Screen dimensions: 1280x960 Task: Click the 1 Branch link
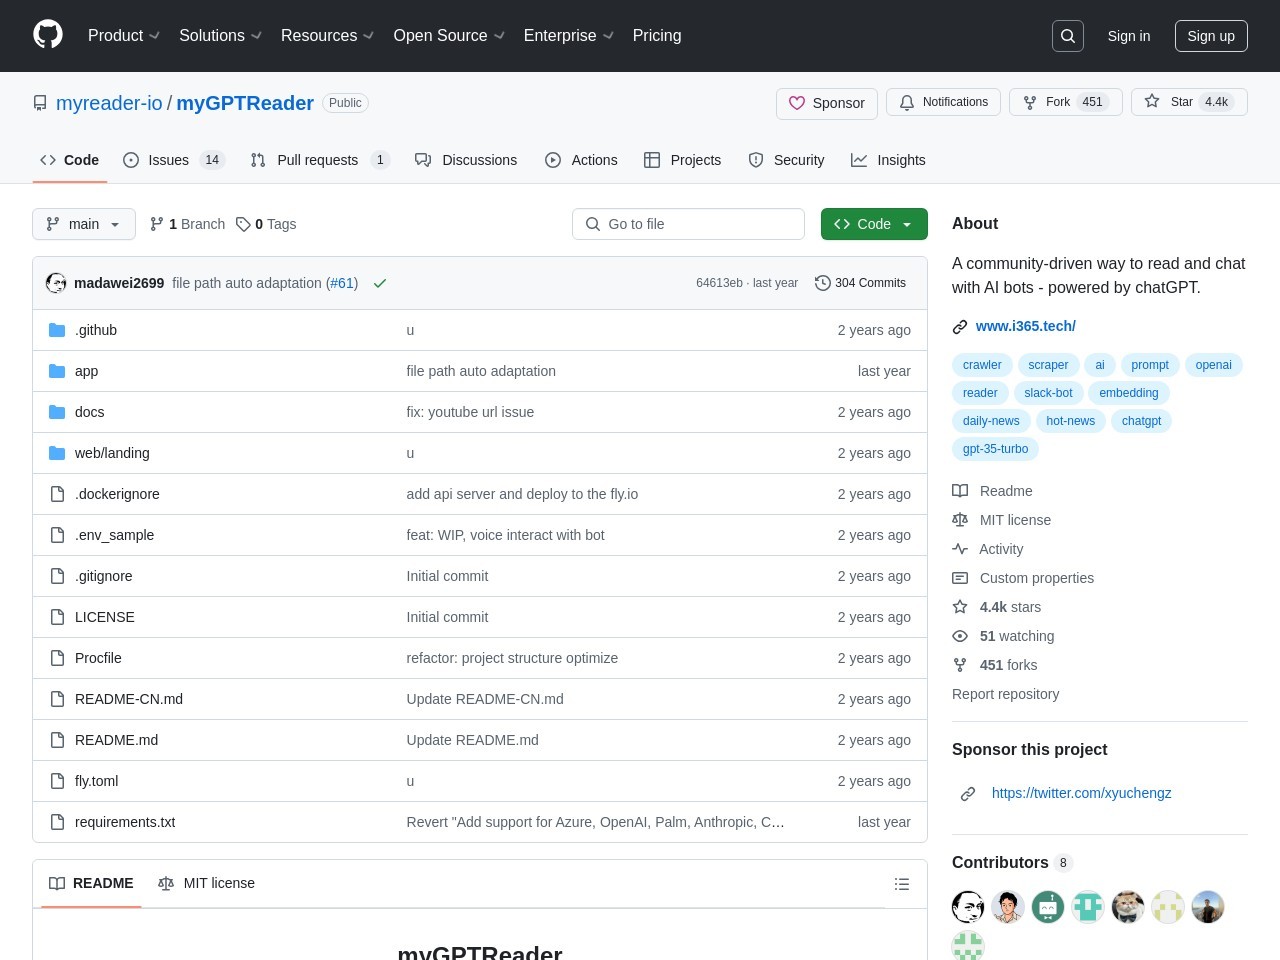[187, 224]
